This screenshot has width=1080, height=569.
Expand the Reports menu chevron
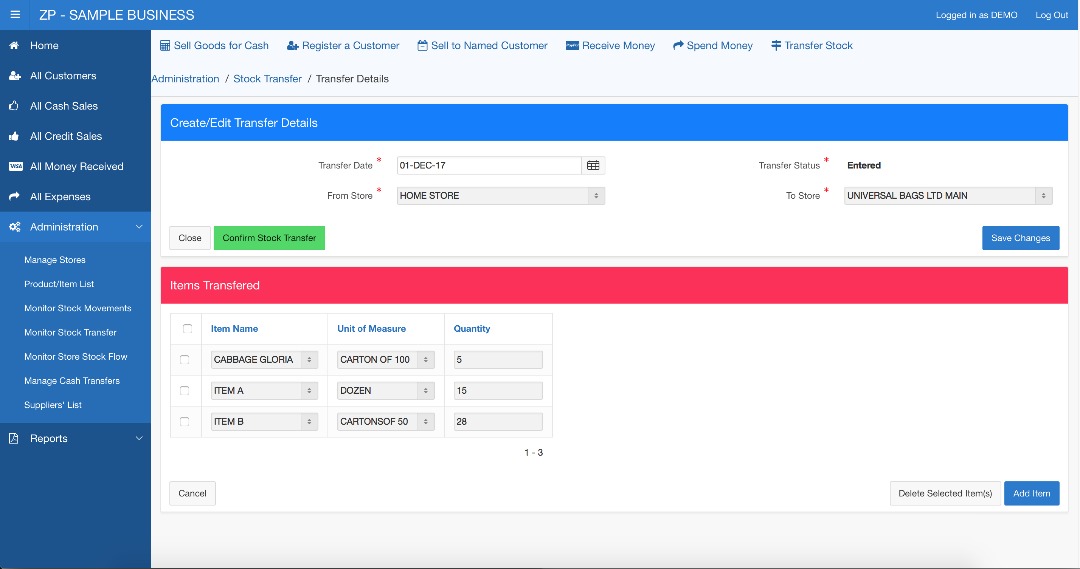139,438
